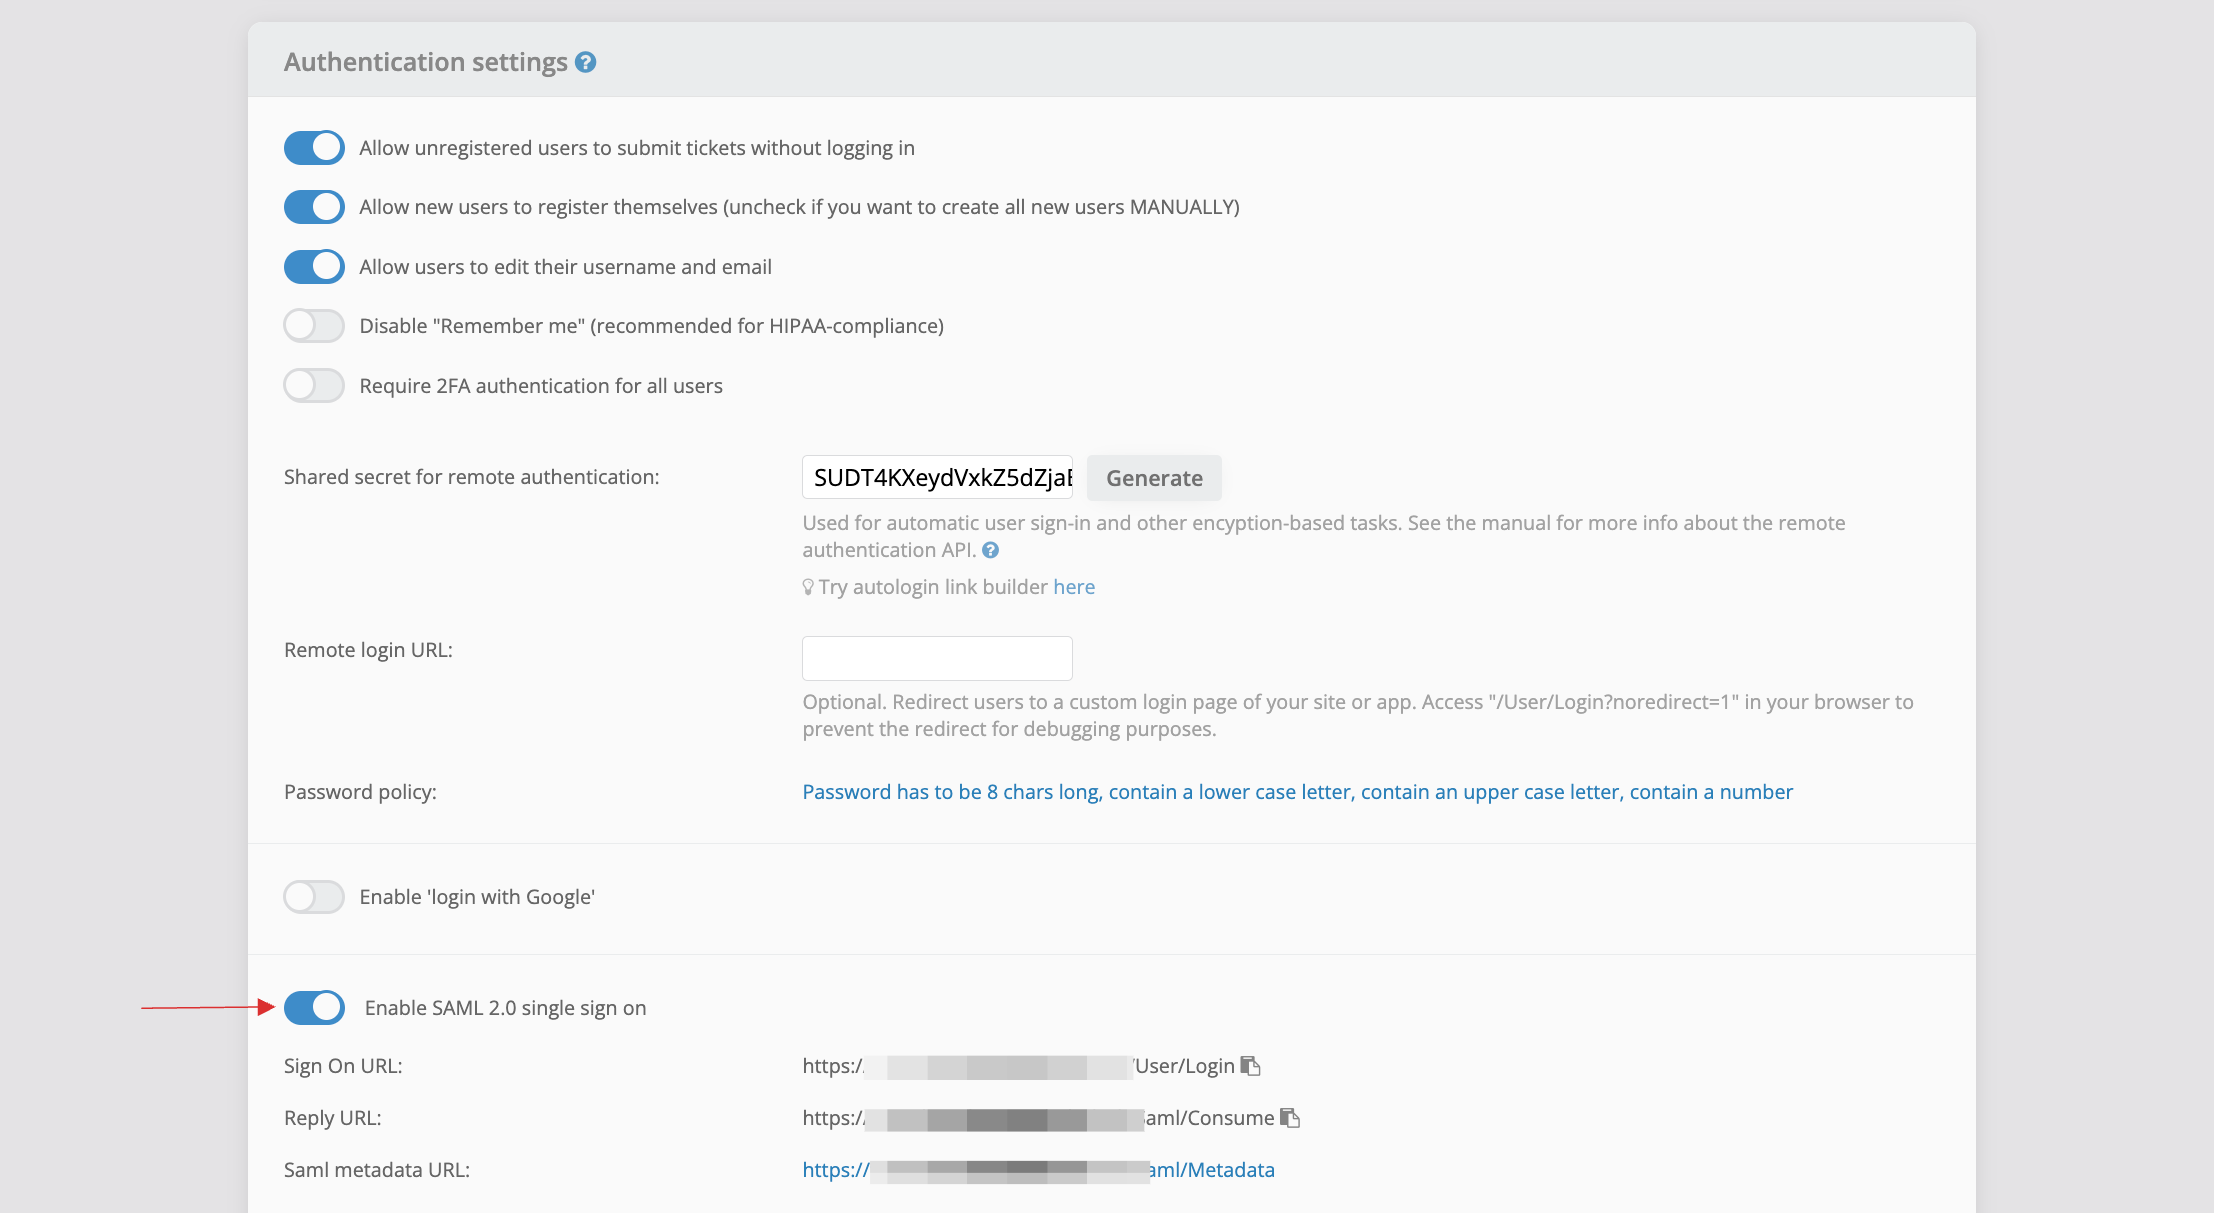Click help icon after remote authentication API text
The image size is (2214, 1213).
click(990, 550)
